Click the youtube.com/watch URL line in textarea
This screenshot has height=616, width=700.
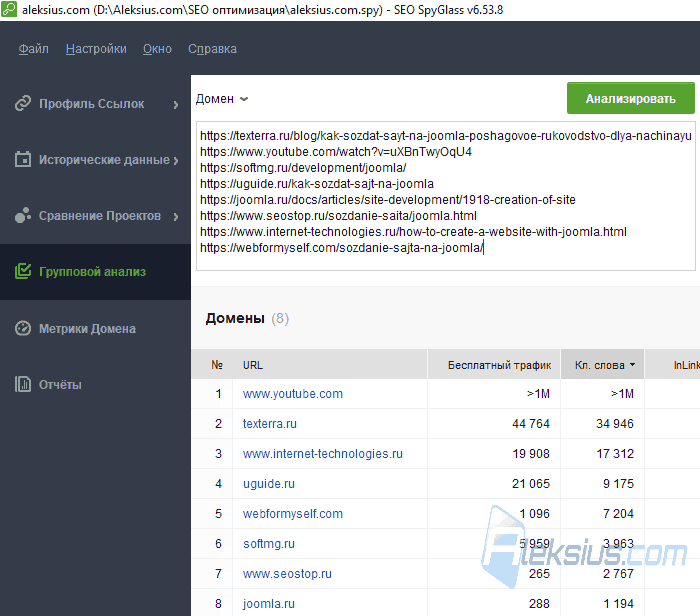336,152
